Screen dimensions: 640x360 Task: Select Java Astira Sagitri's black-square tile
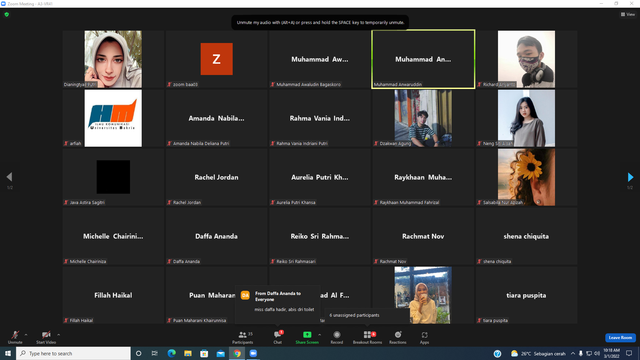(113, 177)
